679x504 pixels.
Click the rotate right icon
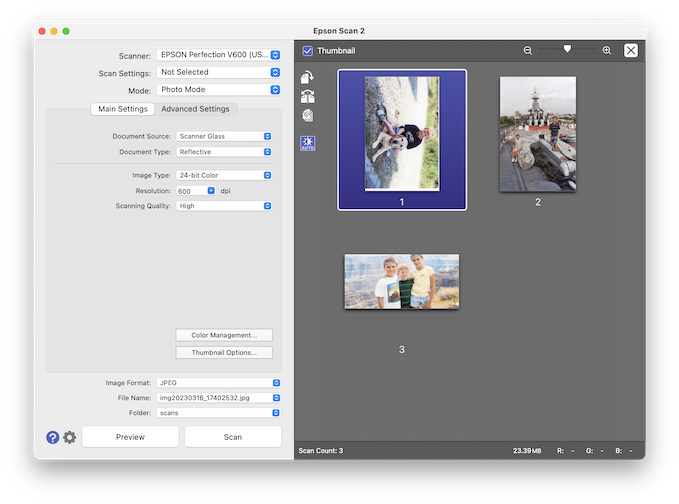307,78
